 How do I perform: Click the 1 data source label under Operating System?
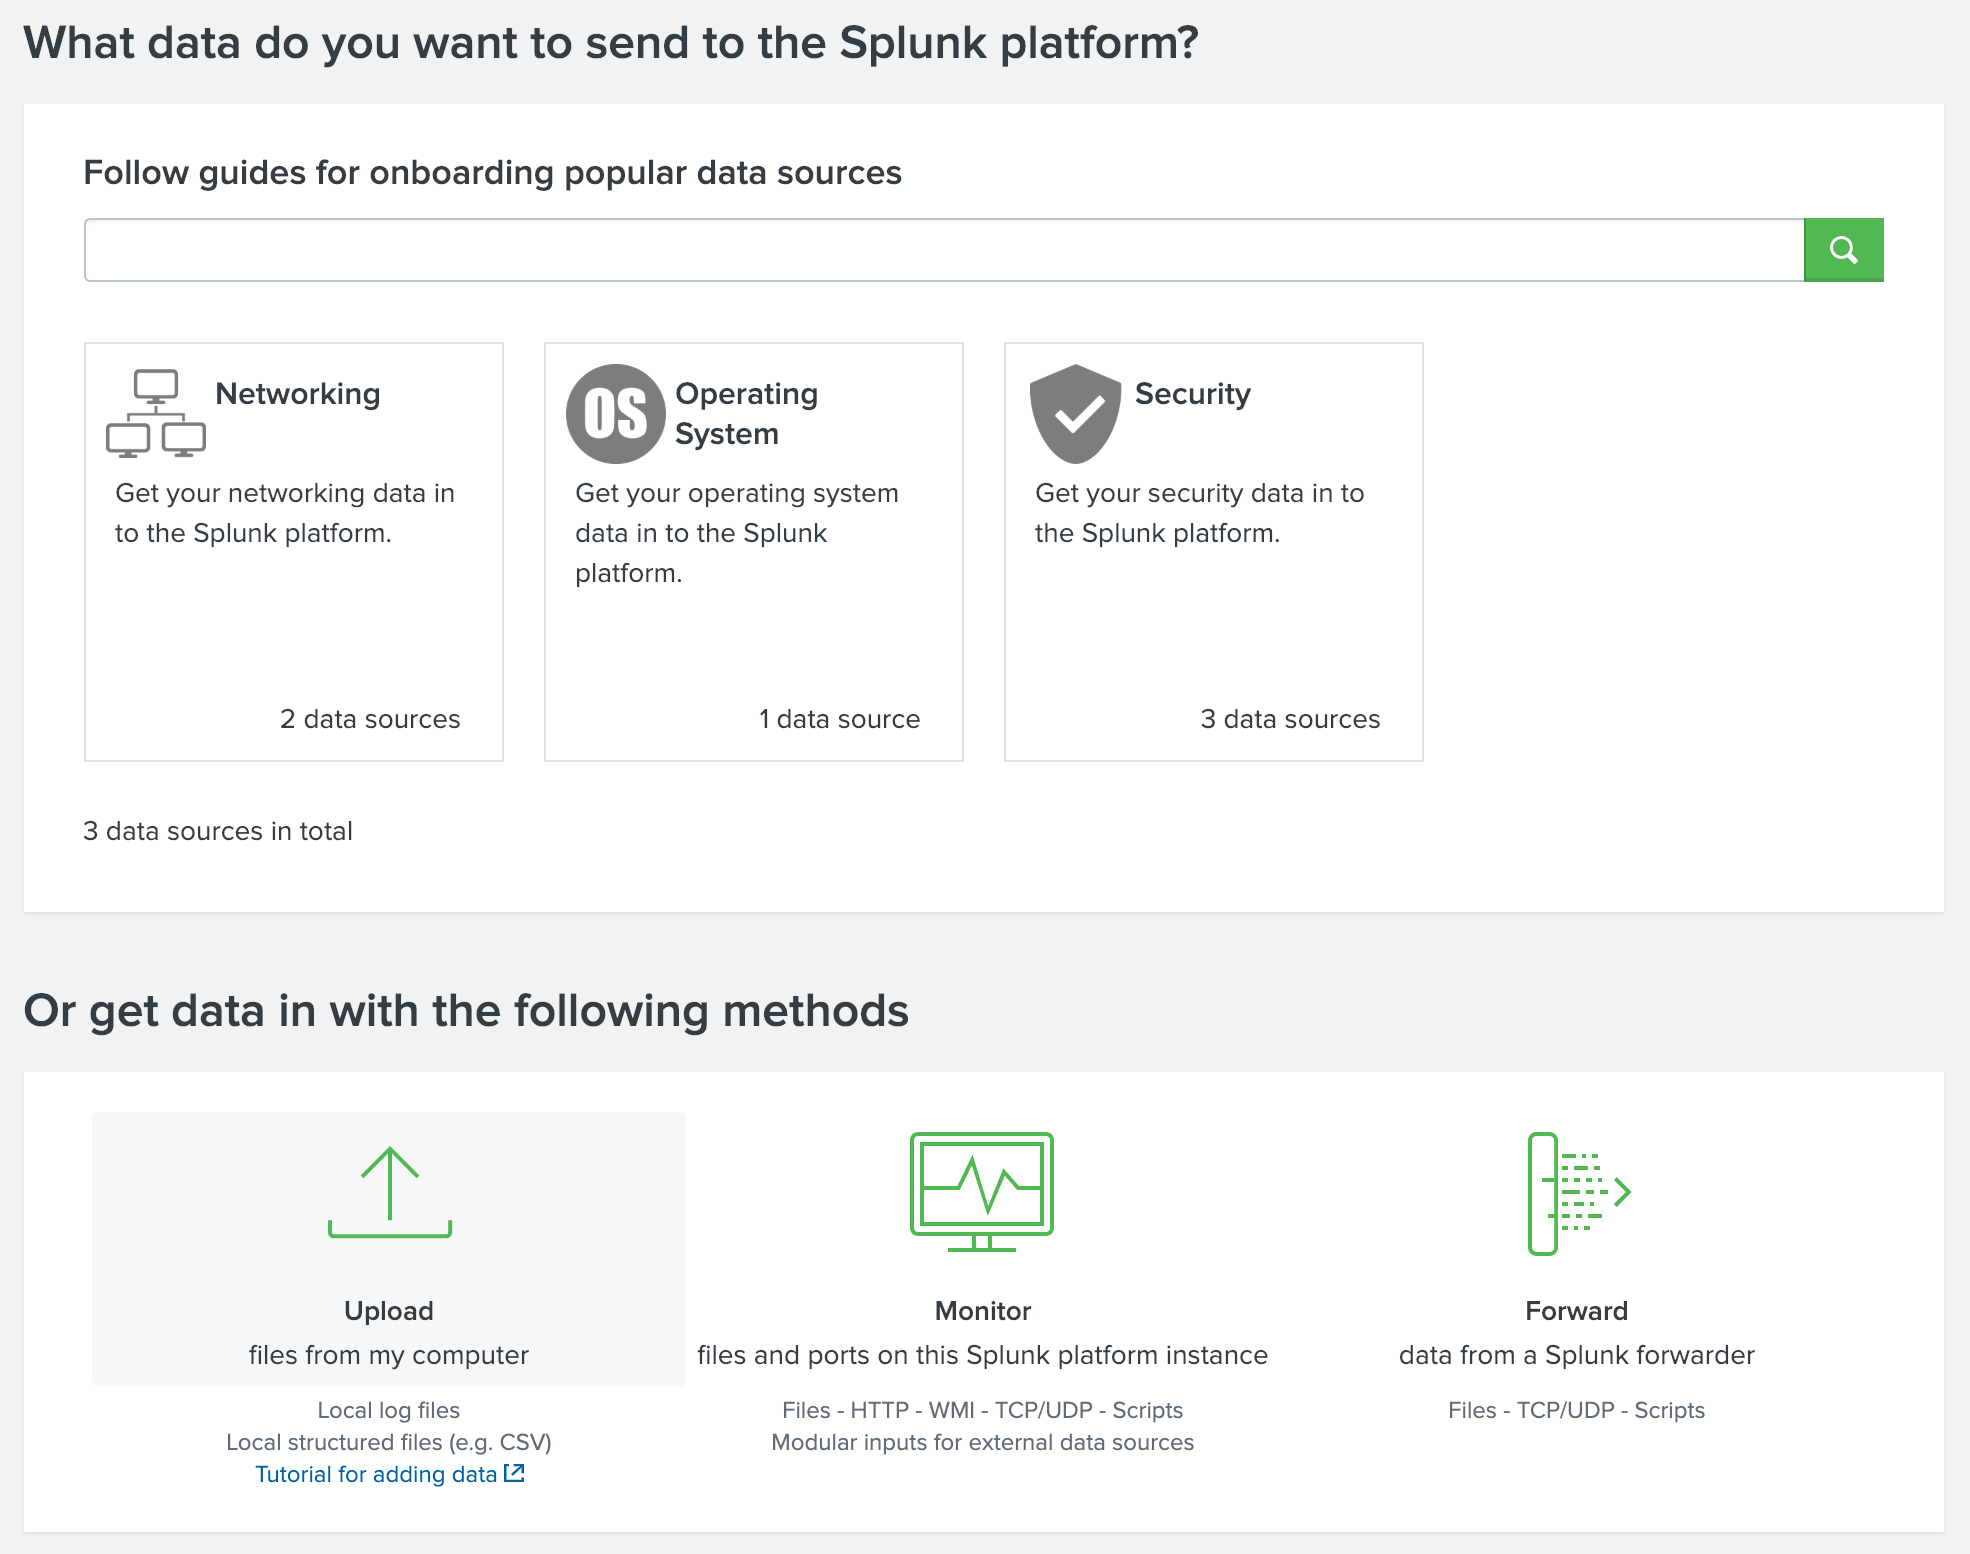pos(839,718)
